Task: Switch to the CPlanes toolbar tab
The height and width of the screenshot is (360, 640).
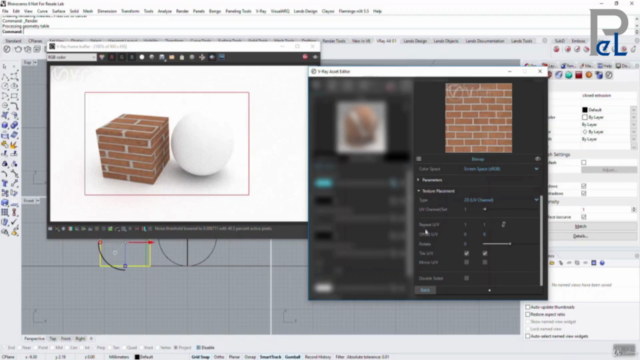Action: click(35, 41)
